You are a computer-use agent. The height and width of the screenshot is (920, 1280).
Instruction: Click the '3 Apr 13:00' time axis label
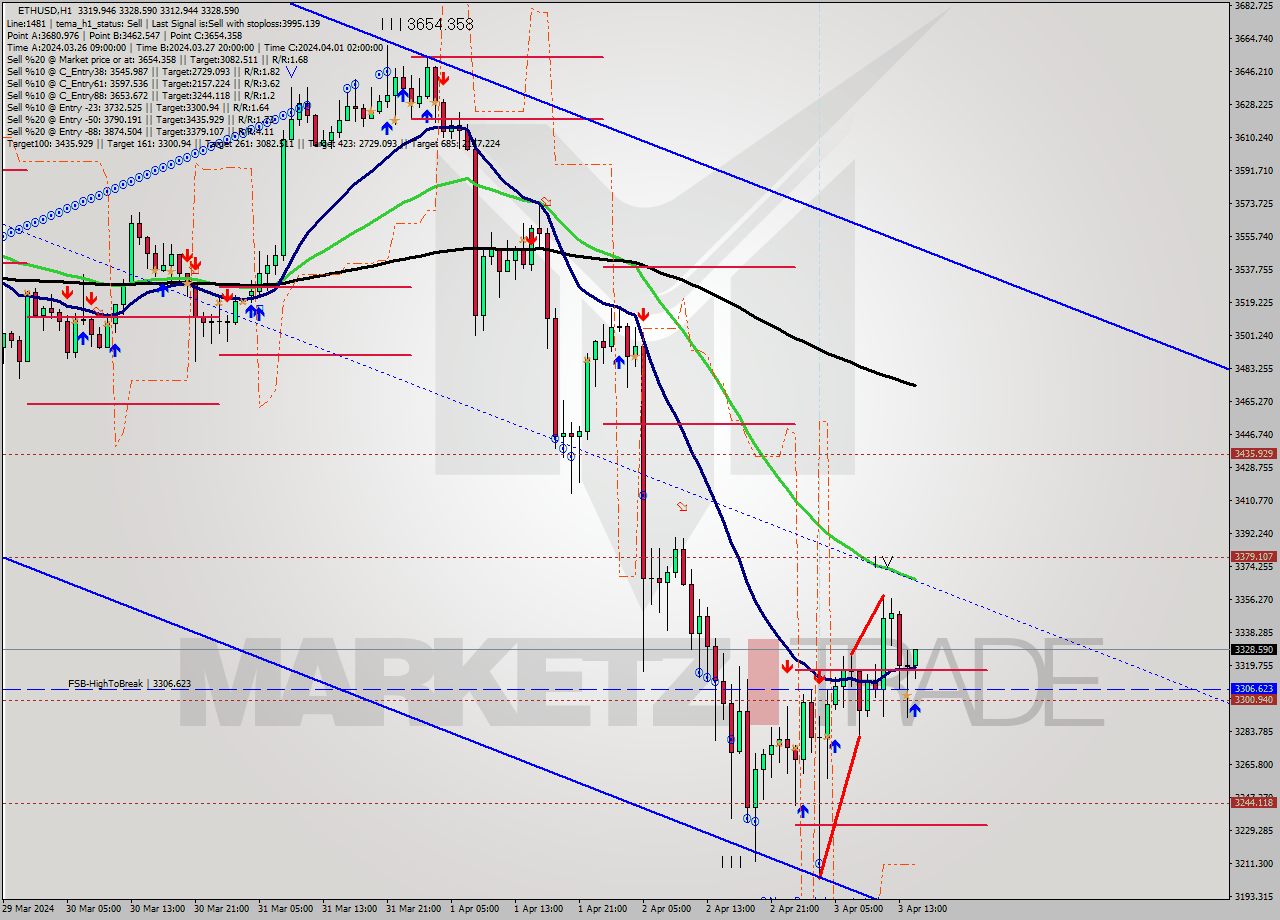coord(922,909)
